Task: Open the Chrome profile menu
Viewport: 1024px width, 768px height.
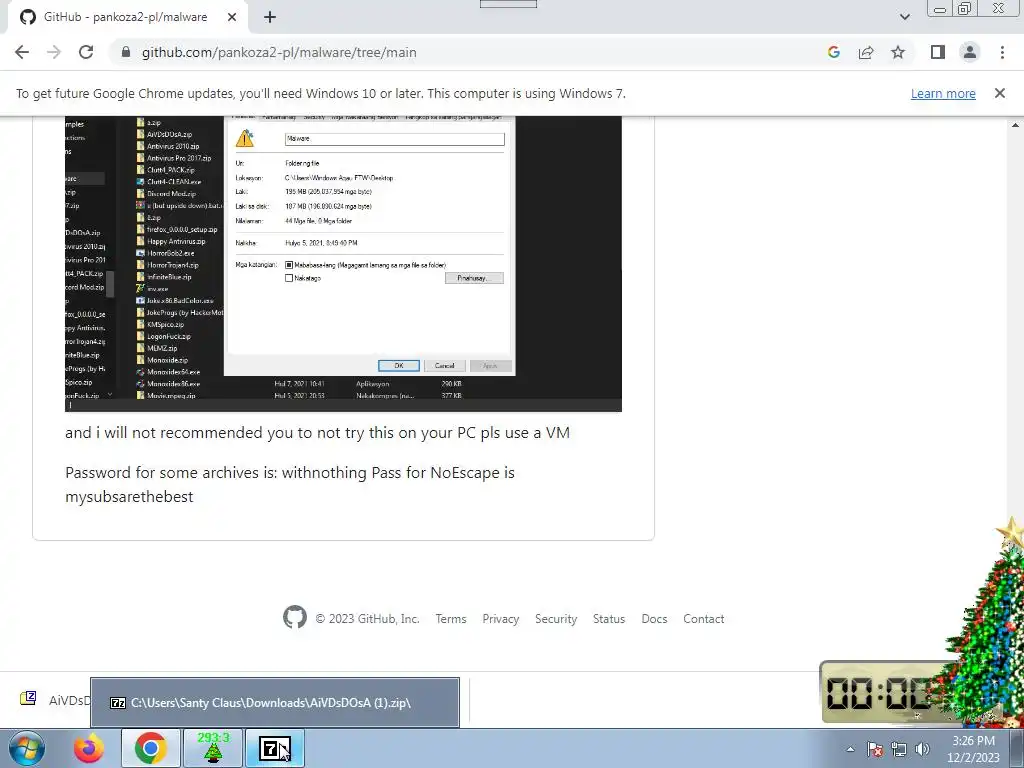Action: pyautogui.click(x=970, y=52)
